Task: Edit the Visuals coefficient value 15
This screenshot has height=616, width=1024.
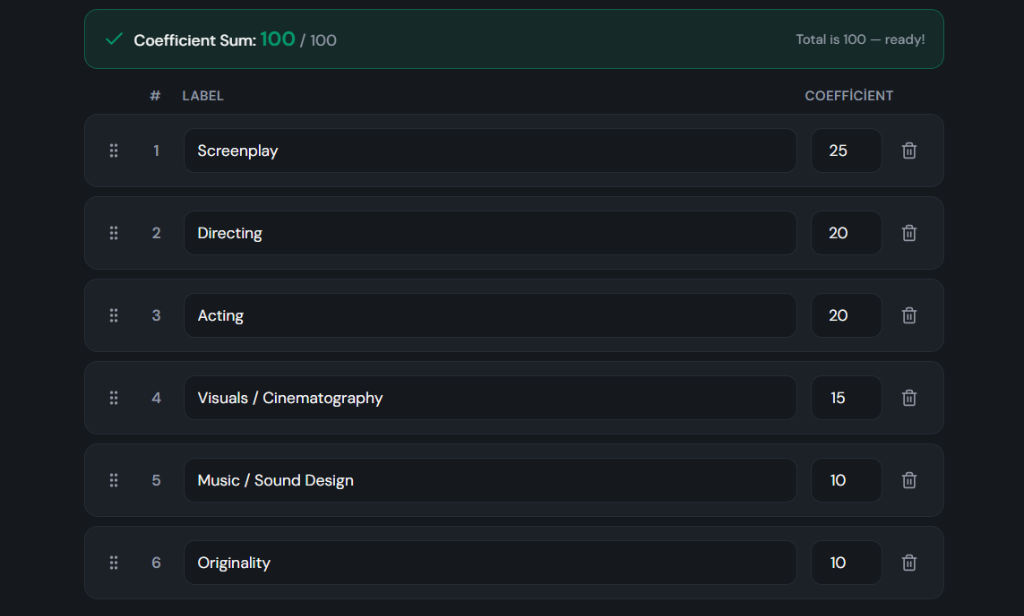Action: pos(846,398)
